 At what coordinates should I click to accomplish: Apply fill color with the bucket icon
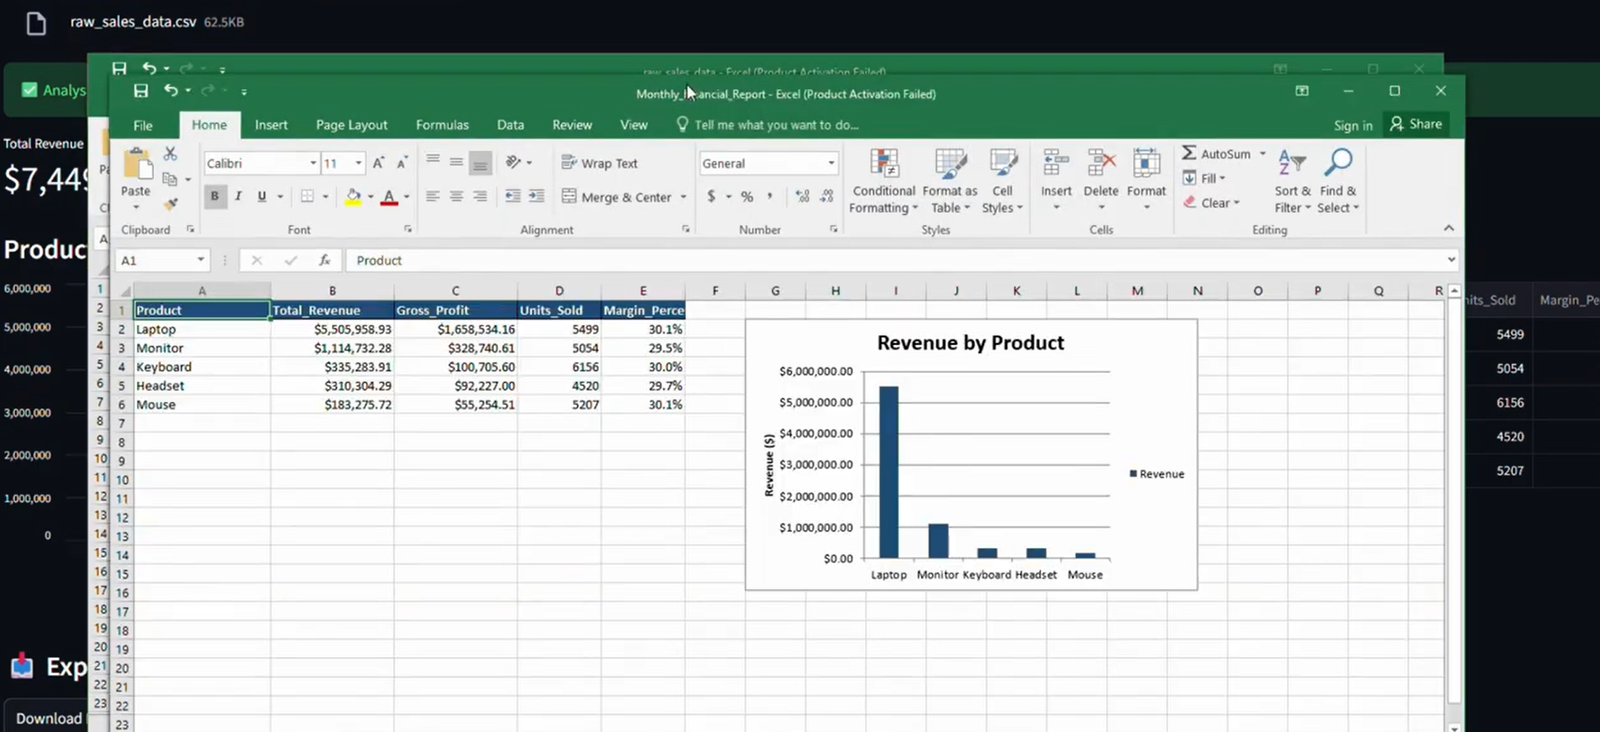pyautogui.click(x=352, y=197)
